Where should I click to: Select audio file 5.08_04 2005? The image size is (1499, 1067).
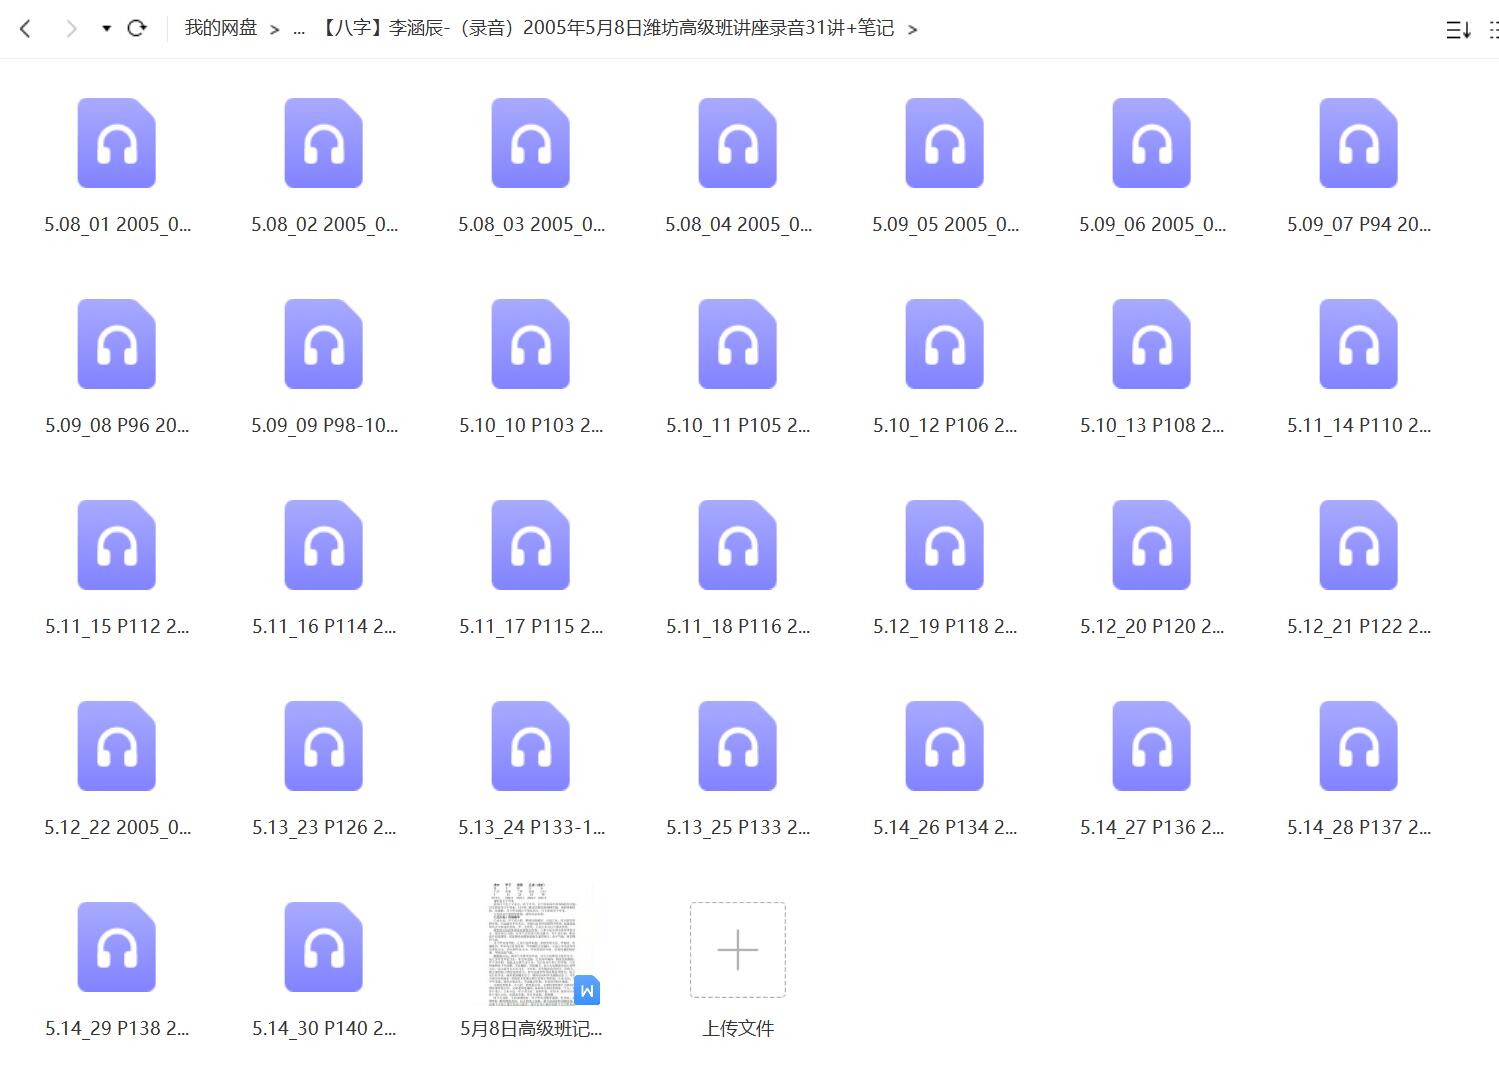pyautogui.click(x=738, y=143)
